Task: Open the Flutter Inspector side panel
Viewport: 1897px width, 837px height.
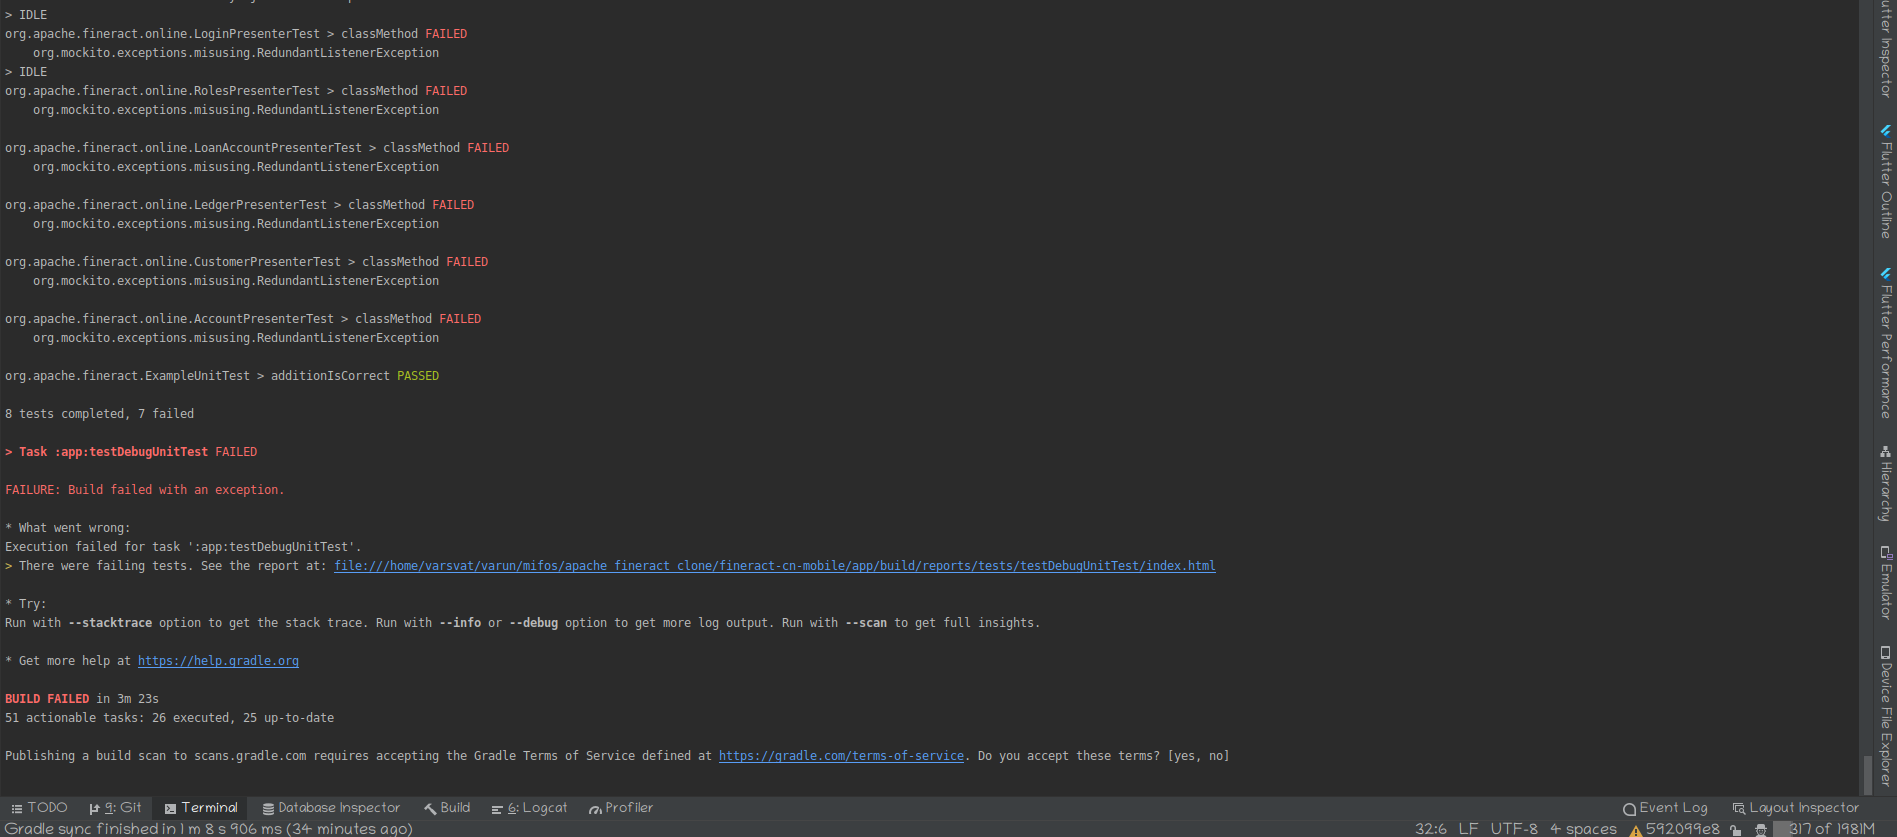Action: pos(1886,49)
